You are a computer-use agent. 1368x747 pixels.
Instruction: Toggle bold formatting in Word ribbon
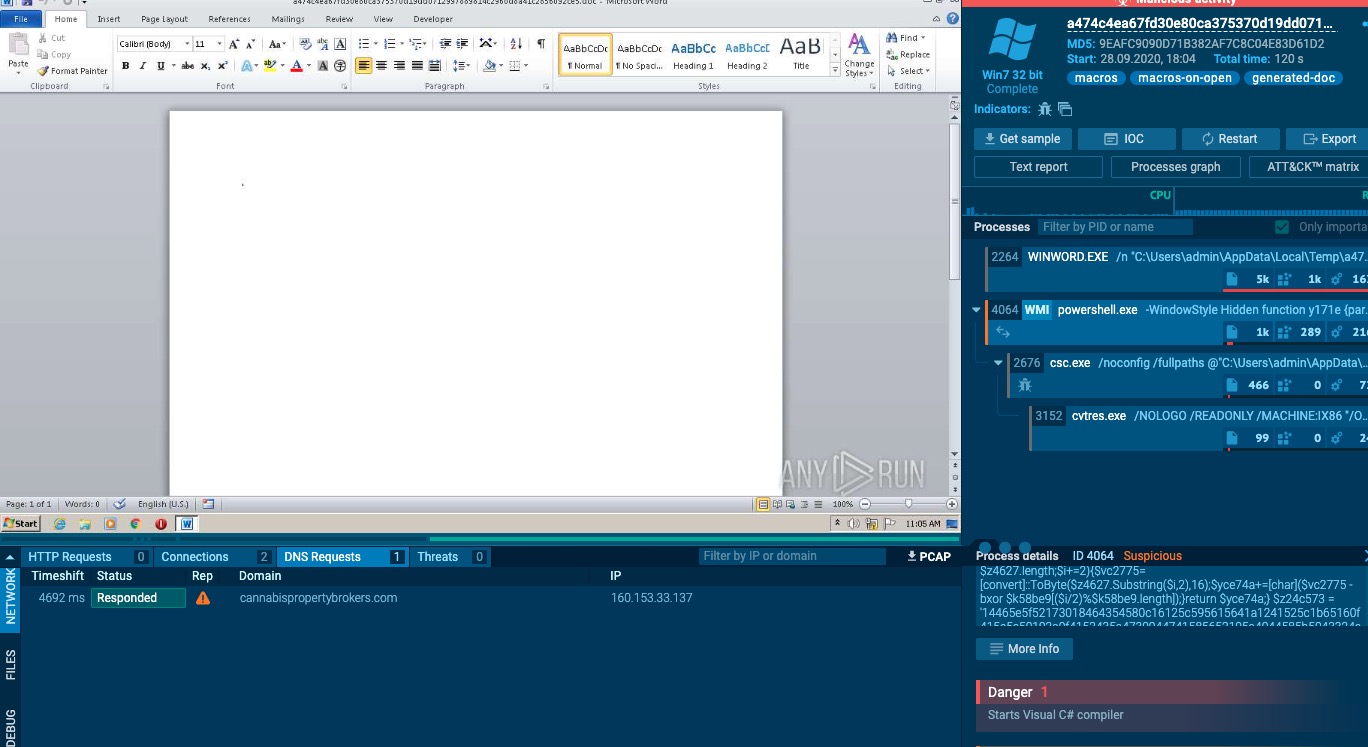click(x=125, y=66)
